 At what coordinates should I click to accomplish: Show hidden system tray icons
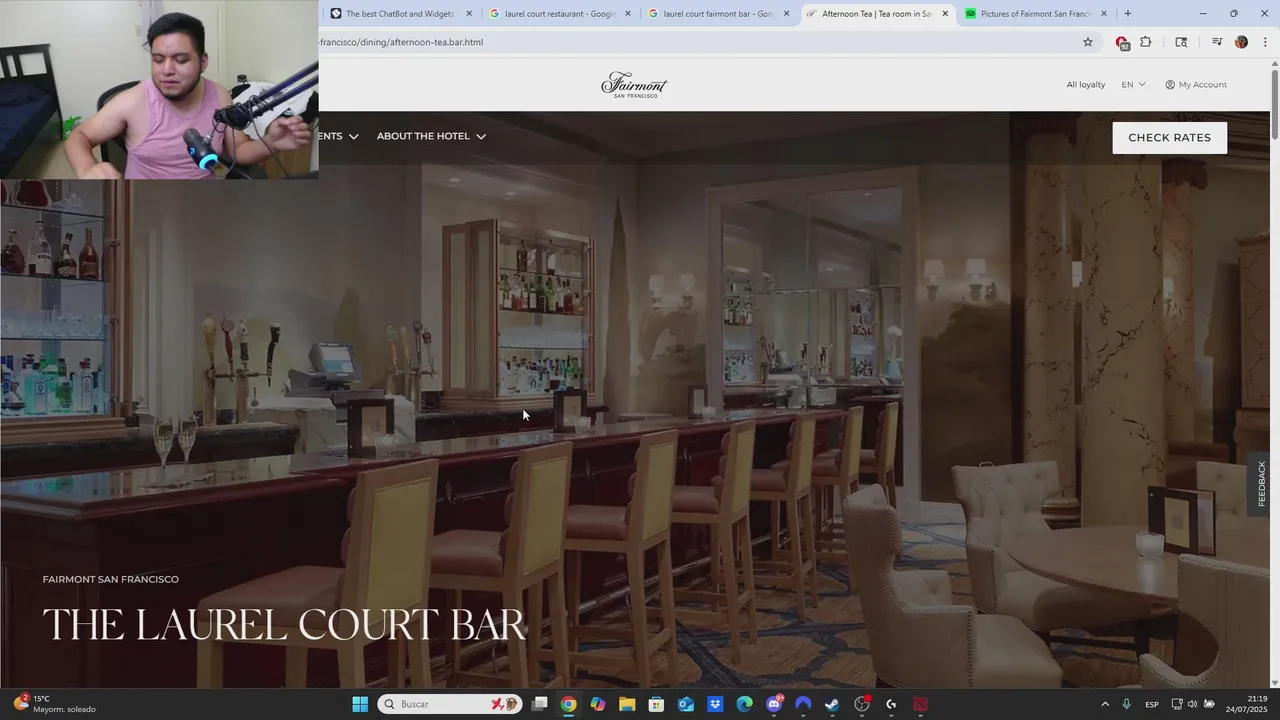pos(1105,704)
